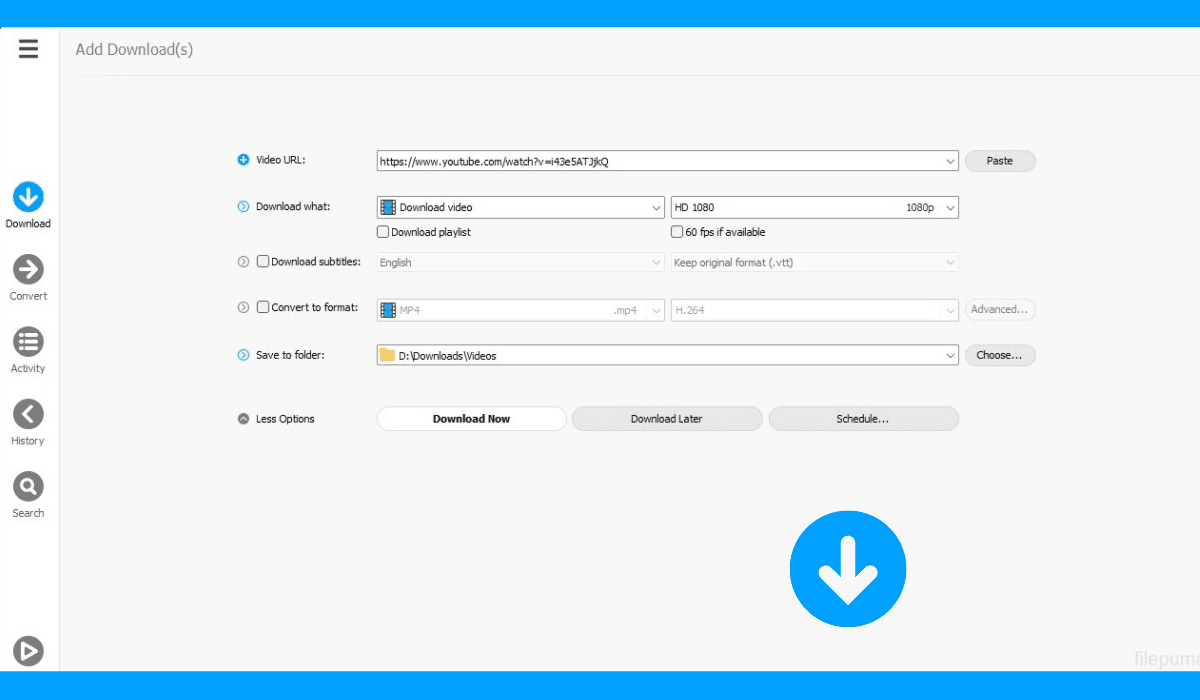
Task: Click the arrow icon beside Download subtitles
Action: click(243, 262)
